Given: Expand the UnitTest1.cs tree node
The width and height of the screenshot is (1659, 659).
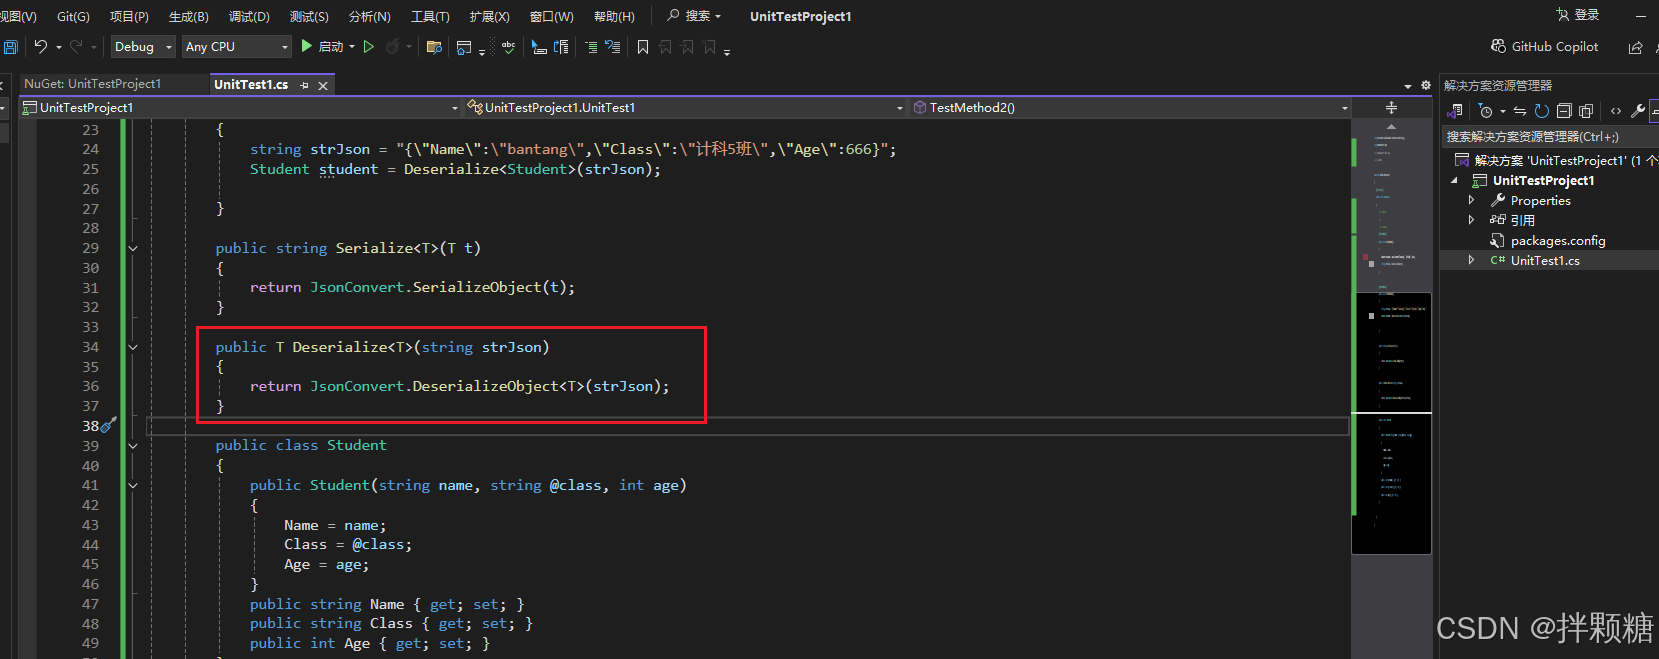Looking at the screenshot, I should coord(1471,260).
